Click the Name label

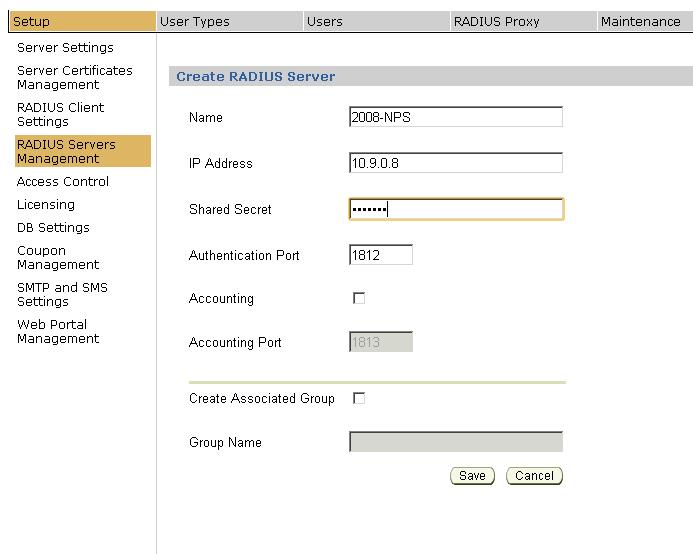click(x=206, y=117)
